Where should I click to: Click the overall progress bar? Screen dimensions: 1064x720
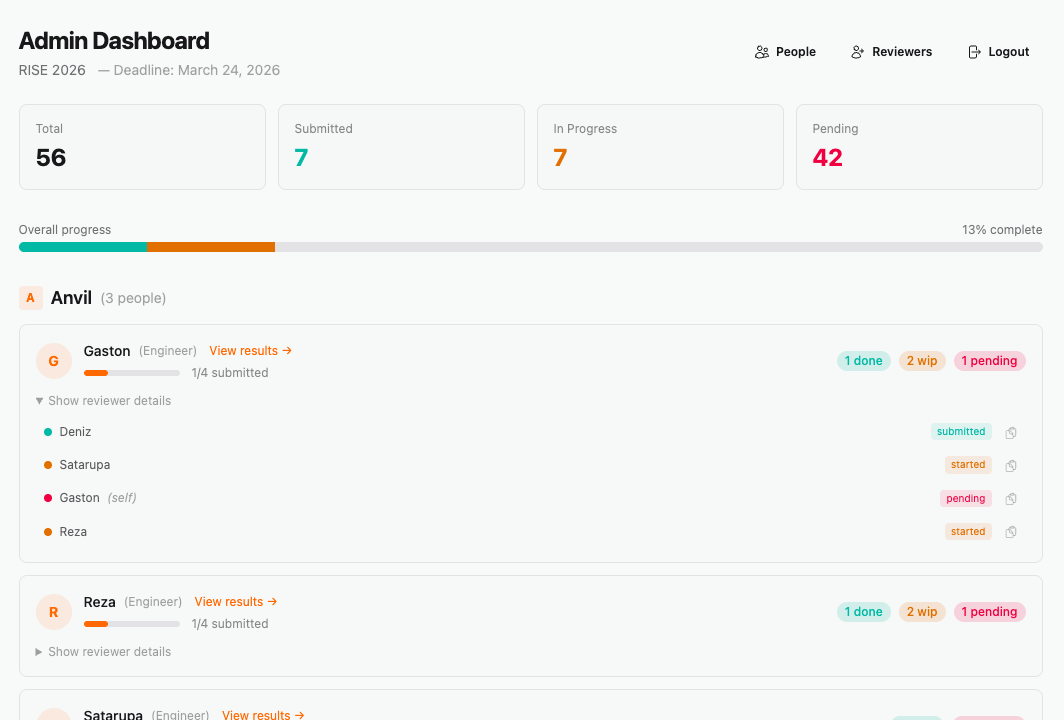coord(531,247)
